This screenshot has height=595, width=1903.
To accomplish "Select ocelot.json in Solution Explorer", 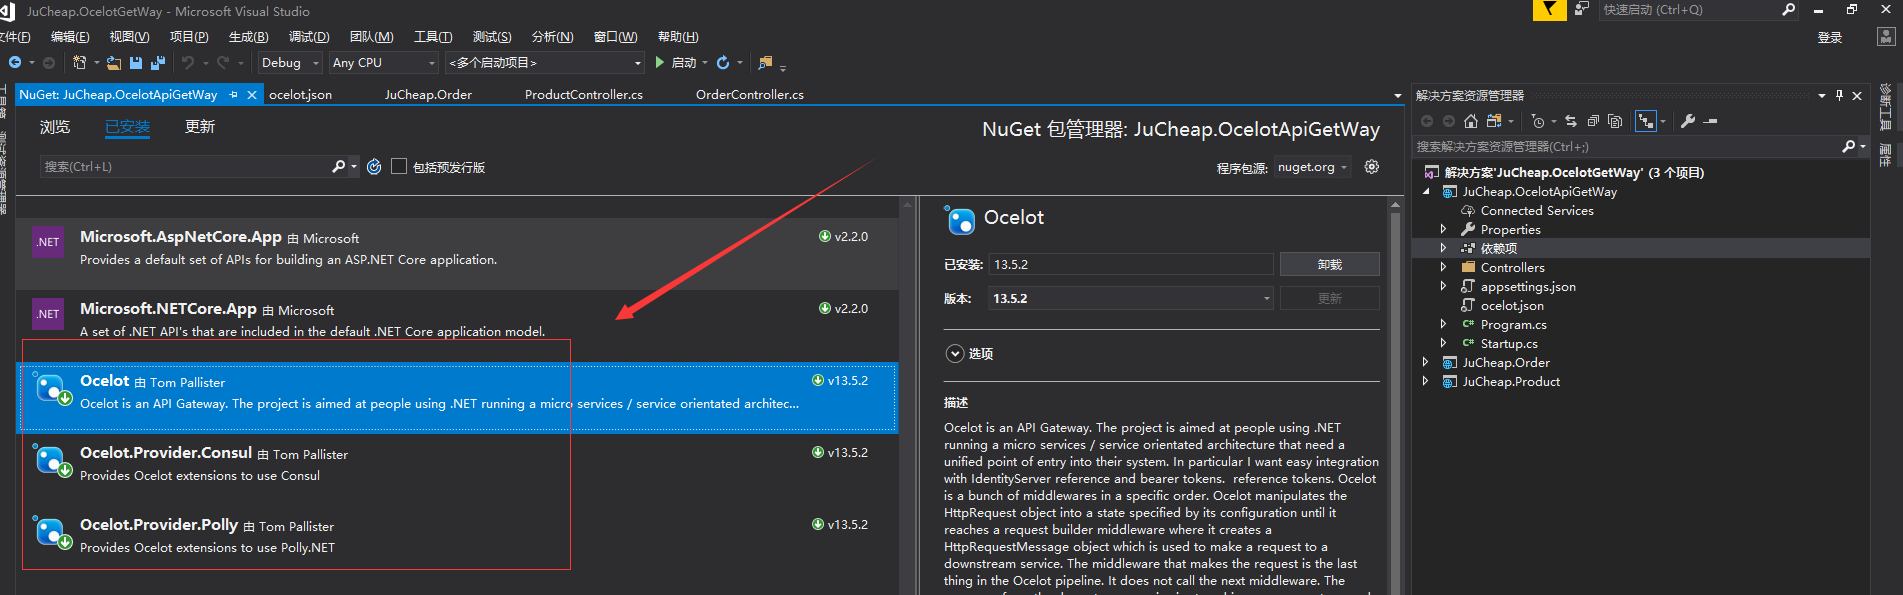I will click(1512, 306).
